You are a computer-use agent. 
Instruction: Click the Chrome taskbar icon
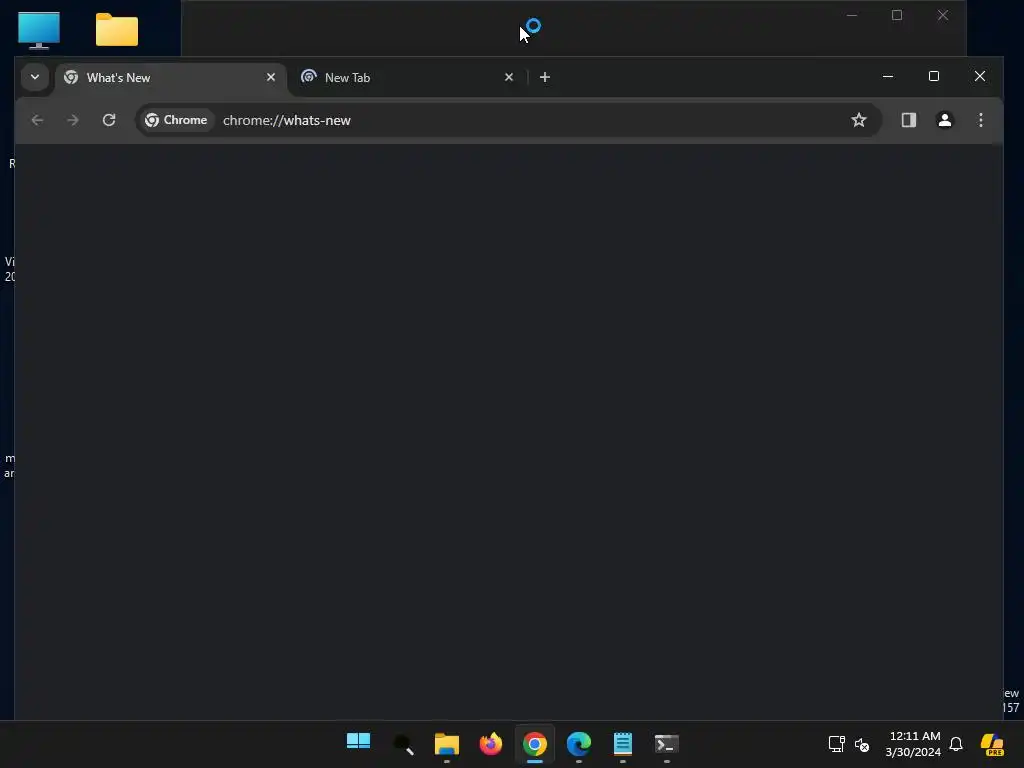pyautogui.click(x=534, y=744)
